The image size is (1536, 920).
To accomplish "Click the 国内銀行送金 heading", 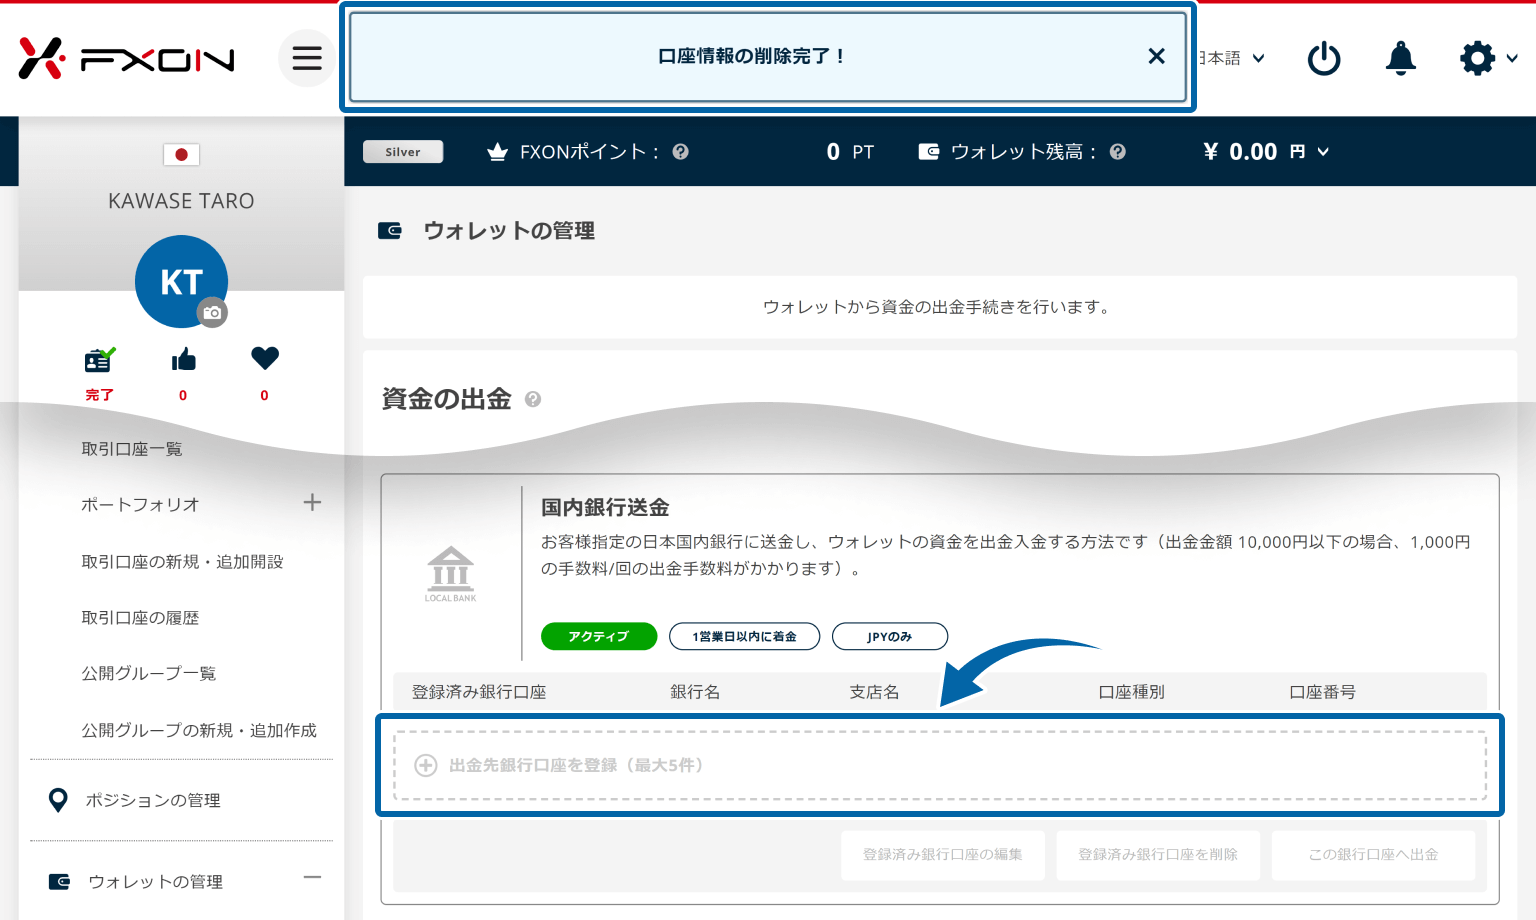I will (x=605, y=507).
